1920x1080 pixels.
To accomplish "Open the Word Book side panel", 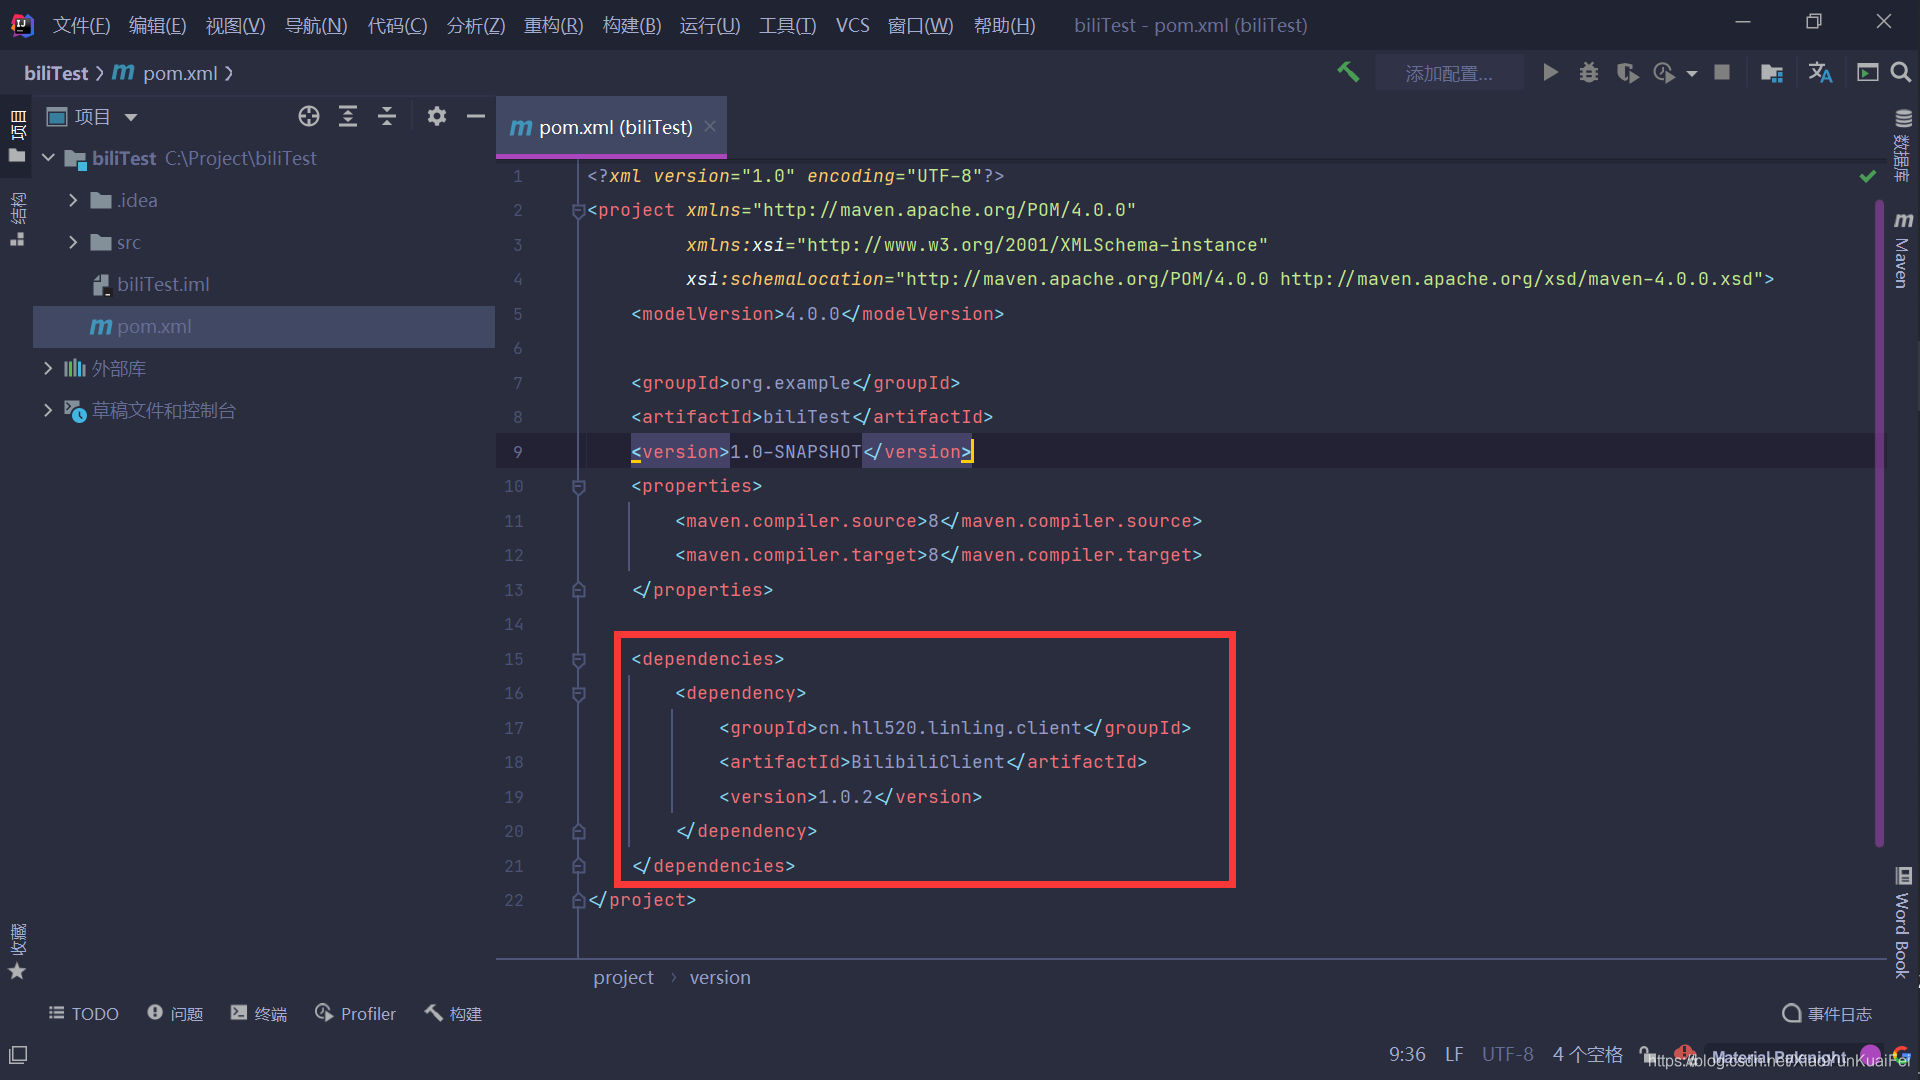I will click(1902, 922).
